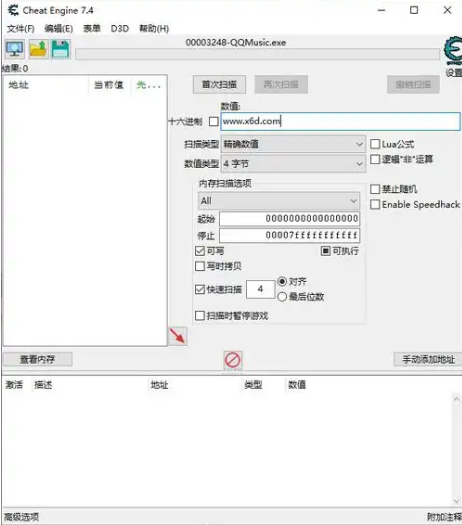Screen dimensions: 462x525
Task: Expand the All memory region dropdown
Action: (279, 201)
